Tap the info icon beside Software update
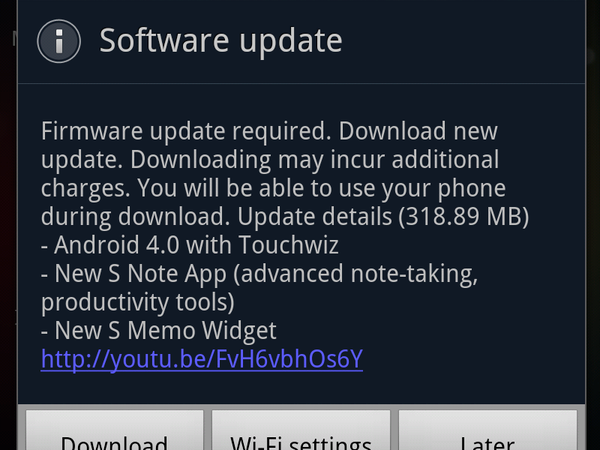Screen dimensions: 600x450 59,41
